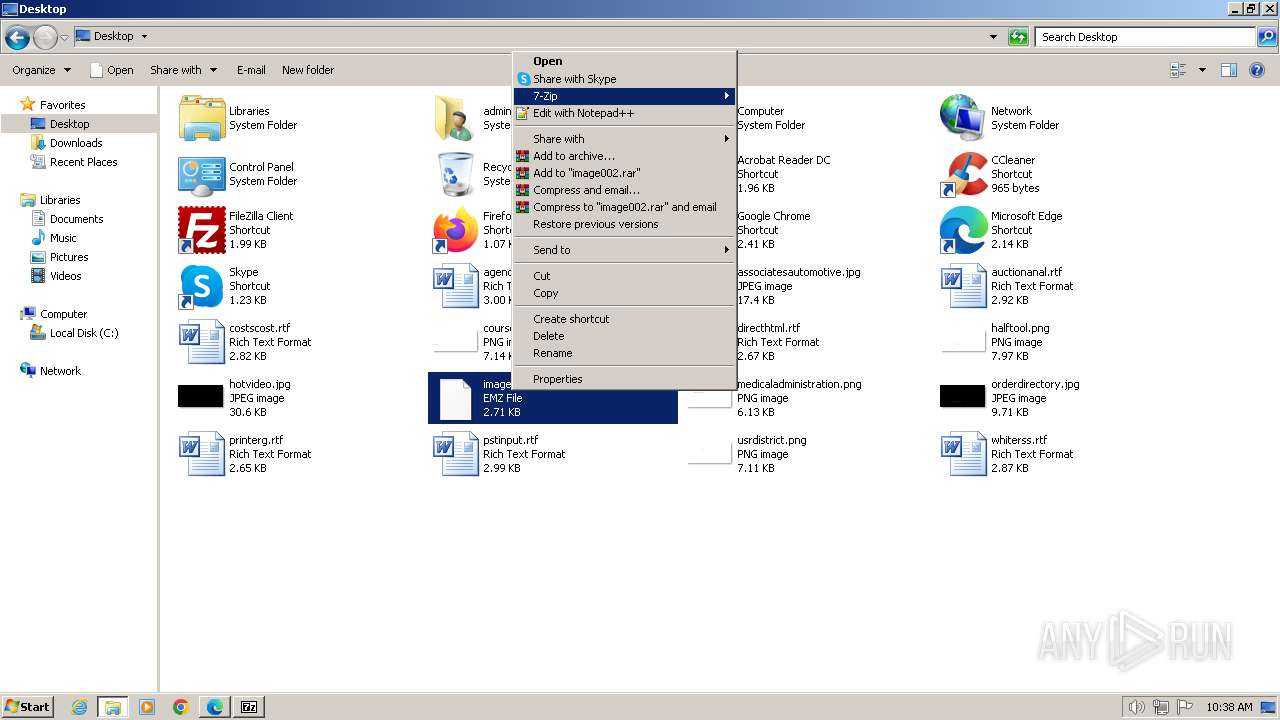Expand the Organize dropdown menu
This screenshot has width=1280, height=720.
pyautogui.click(x=41, y=70)
